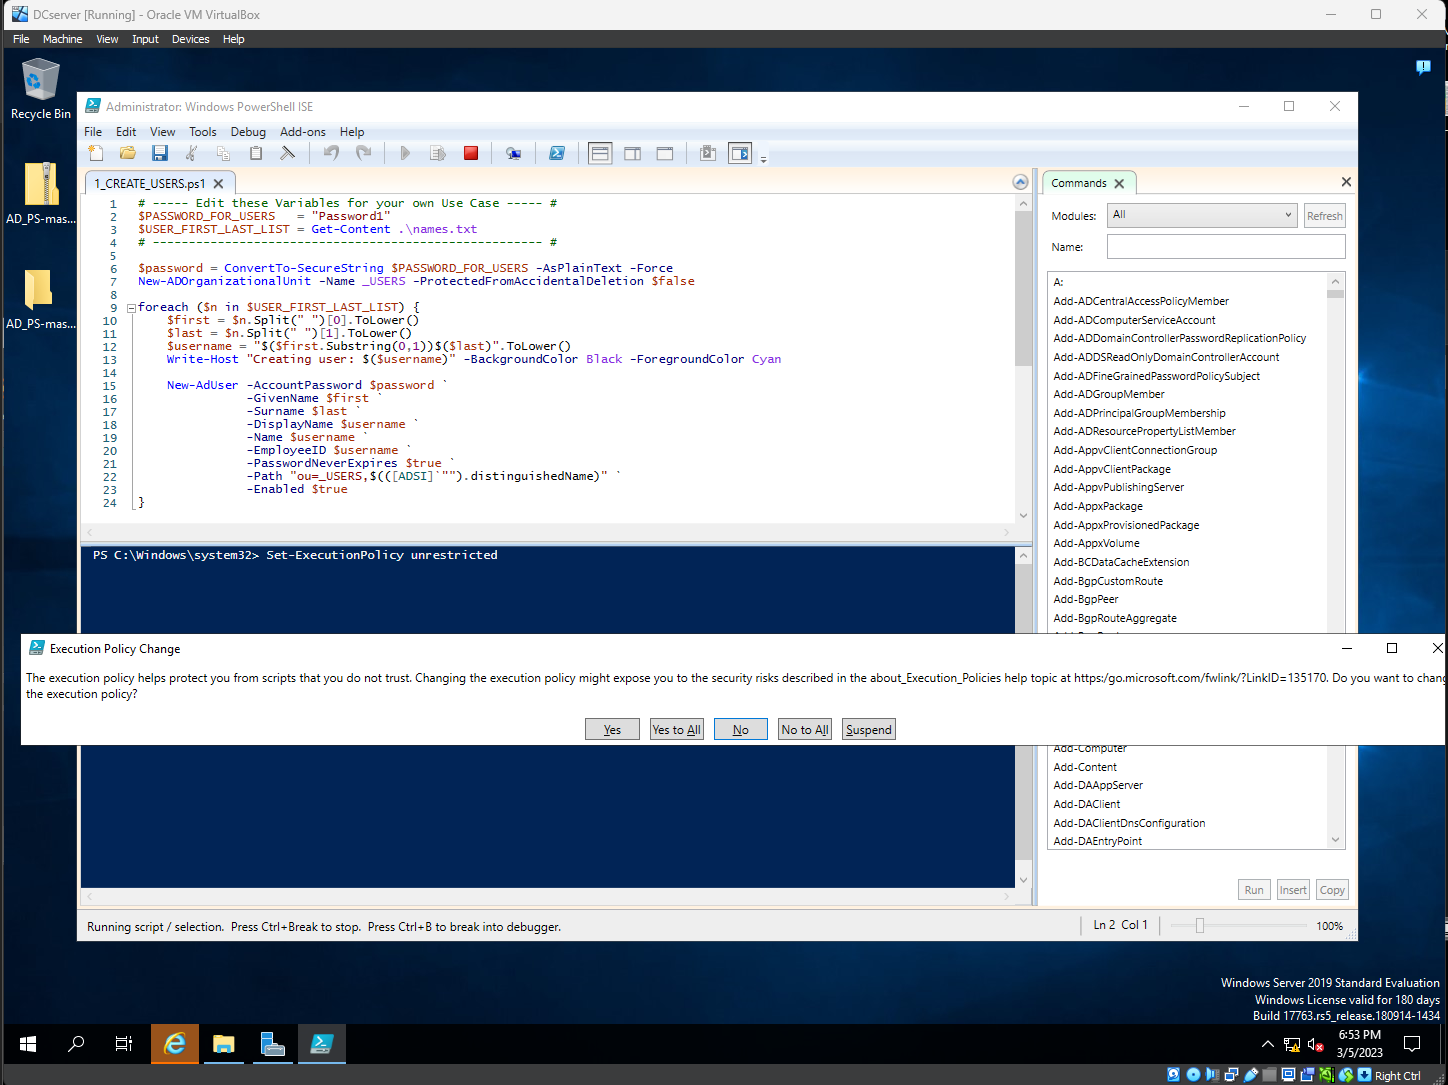
Task: Click inside the Name search field
Action: click(1225, 246)
